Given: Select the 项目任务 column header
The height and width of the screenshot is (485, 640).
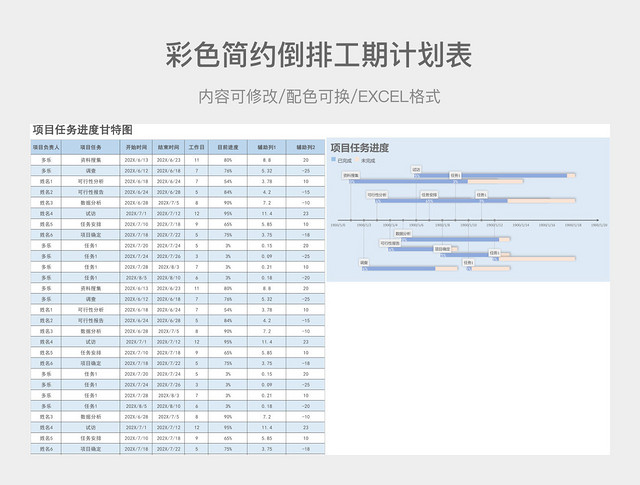Looking at the screenshot, I should click(x=91, y=147).
